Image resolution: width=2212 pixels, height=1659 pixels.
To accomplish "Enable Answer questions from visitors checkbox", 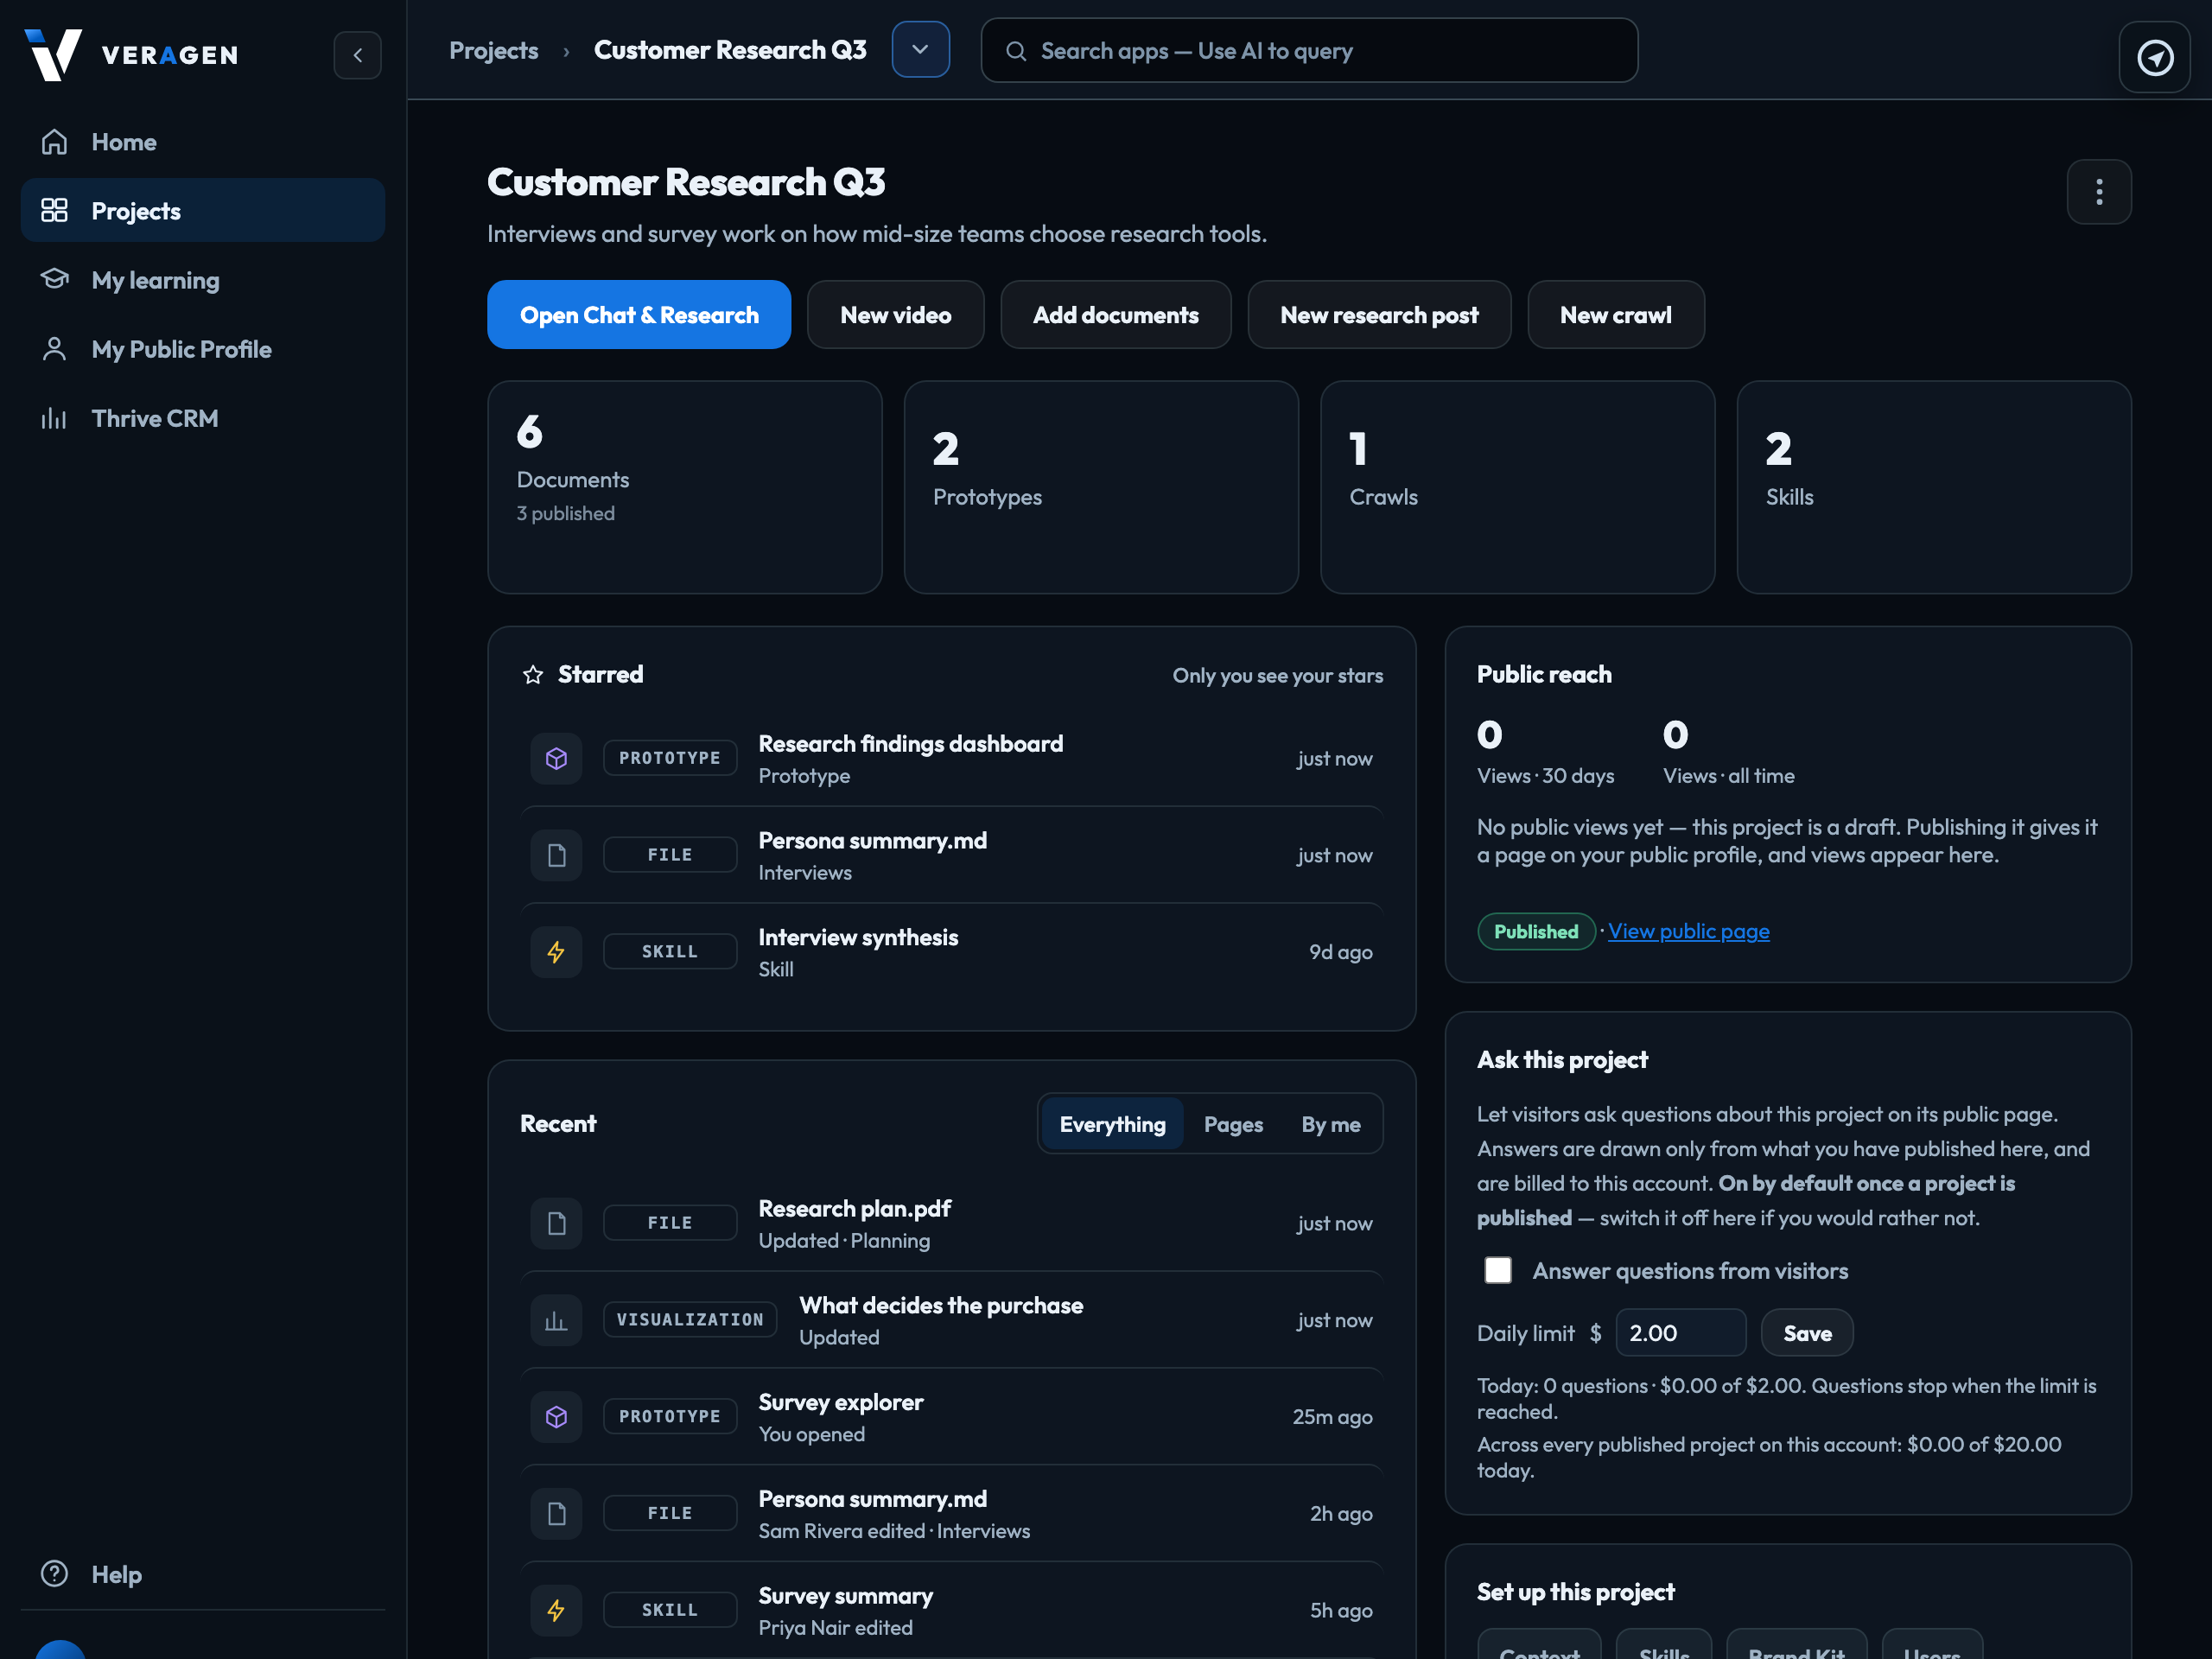I will click(1497, 1270).
